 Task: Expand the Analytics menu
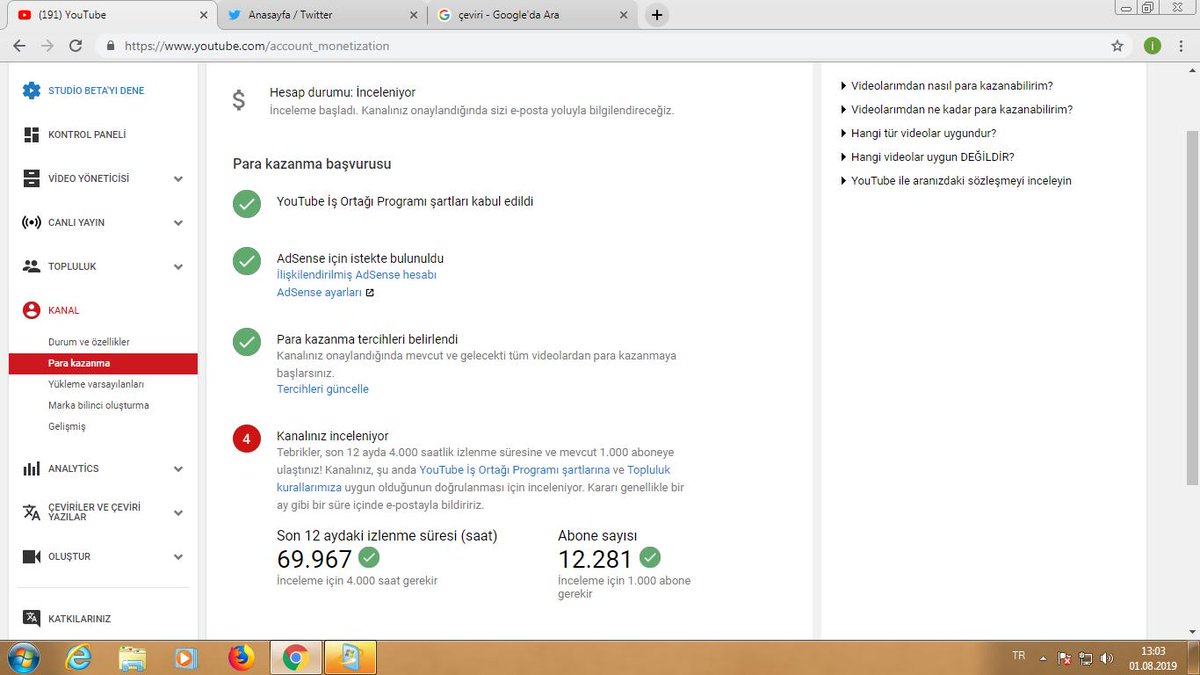178,469
